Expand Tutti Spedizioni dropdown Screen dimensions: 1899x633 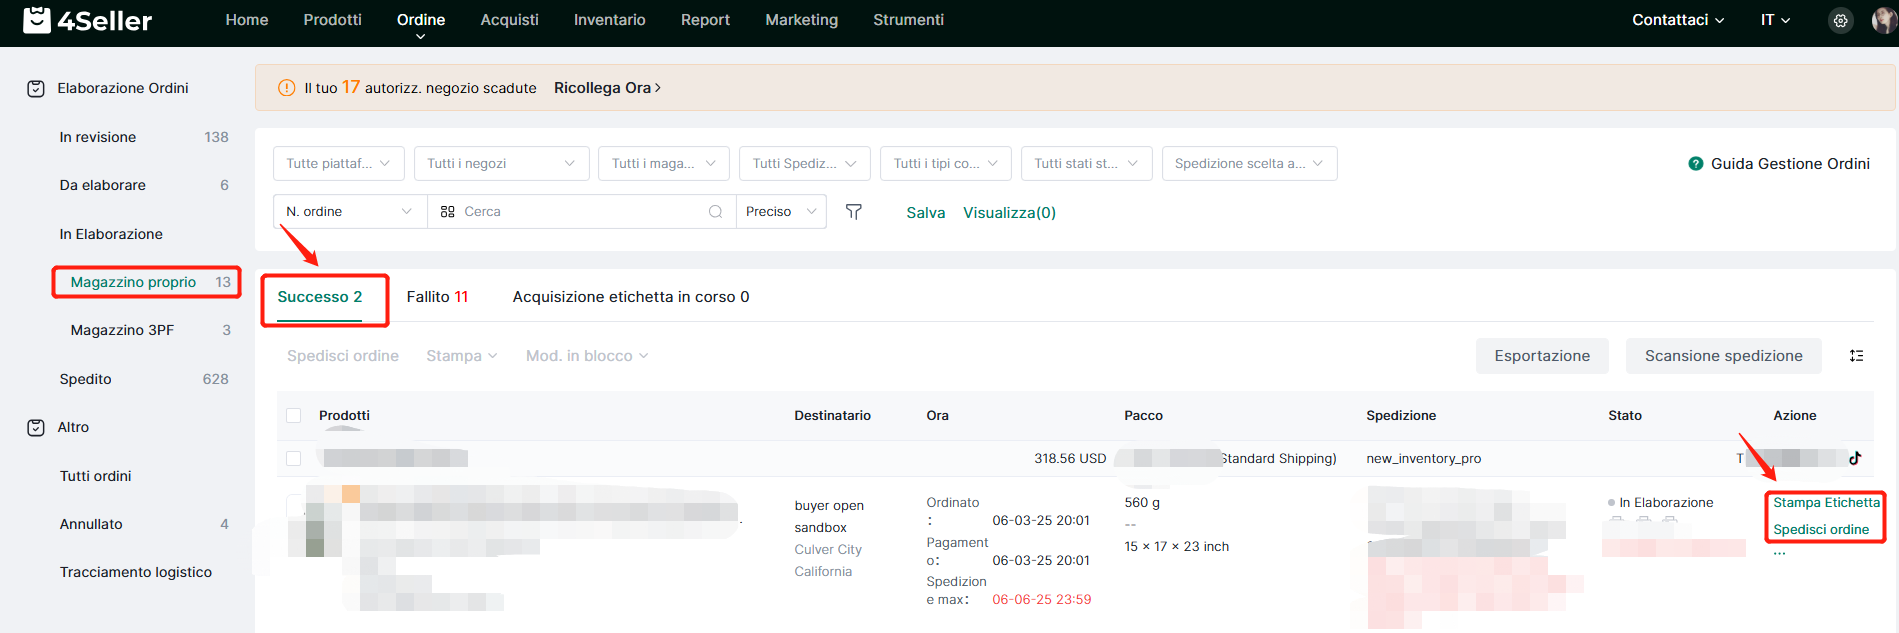click(x=805, y=164)
